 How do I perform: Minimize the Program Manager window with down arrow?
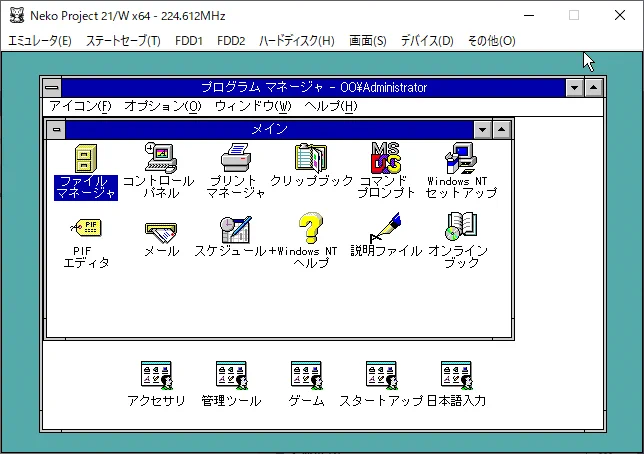tap(575, 88)
